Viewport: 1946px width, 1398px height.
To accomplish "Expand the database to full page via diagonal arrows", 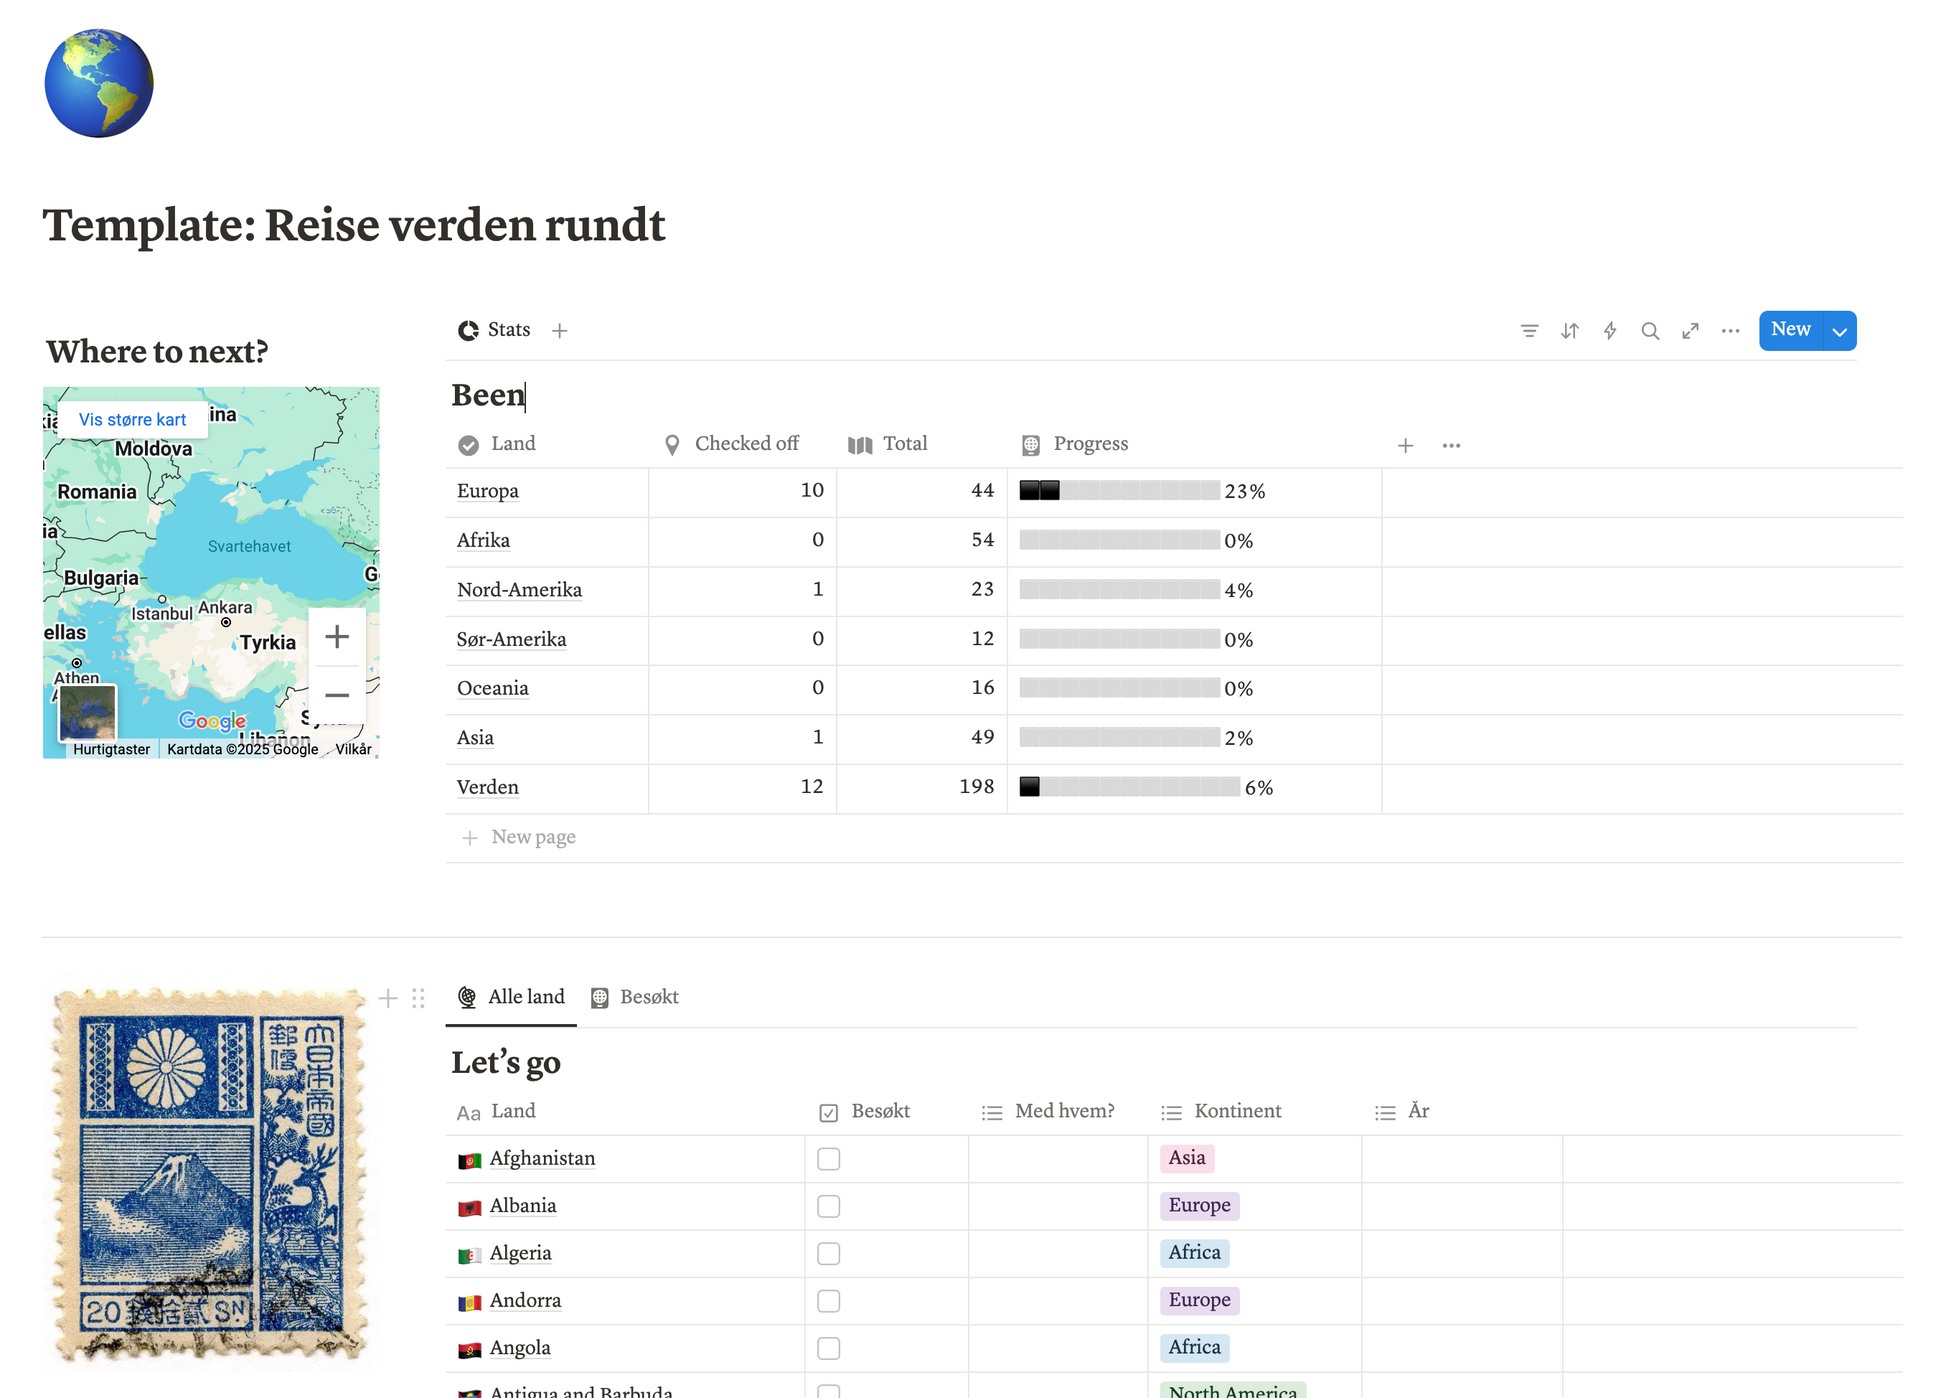I will 1690,330.
